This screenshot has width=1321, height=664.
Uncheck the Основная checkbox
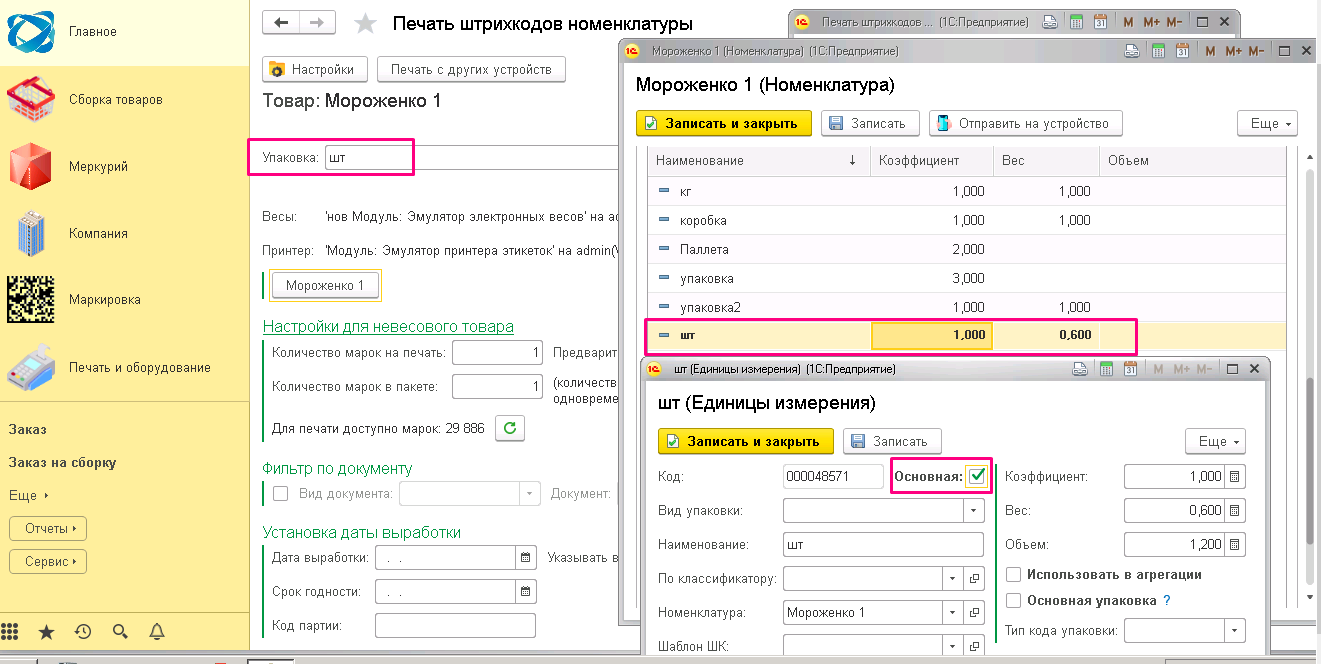point(977,477)
